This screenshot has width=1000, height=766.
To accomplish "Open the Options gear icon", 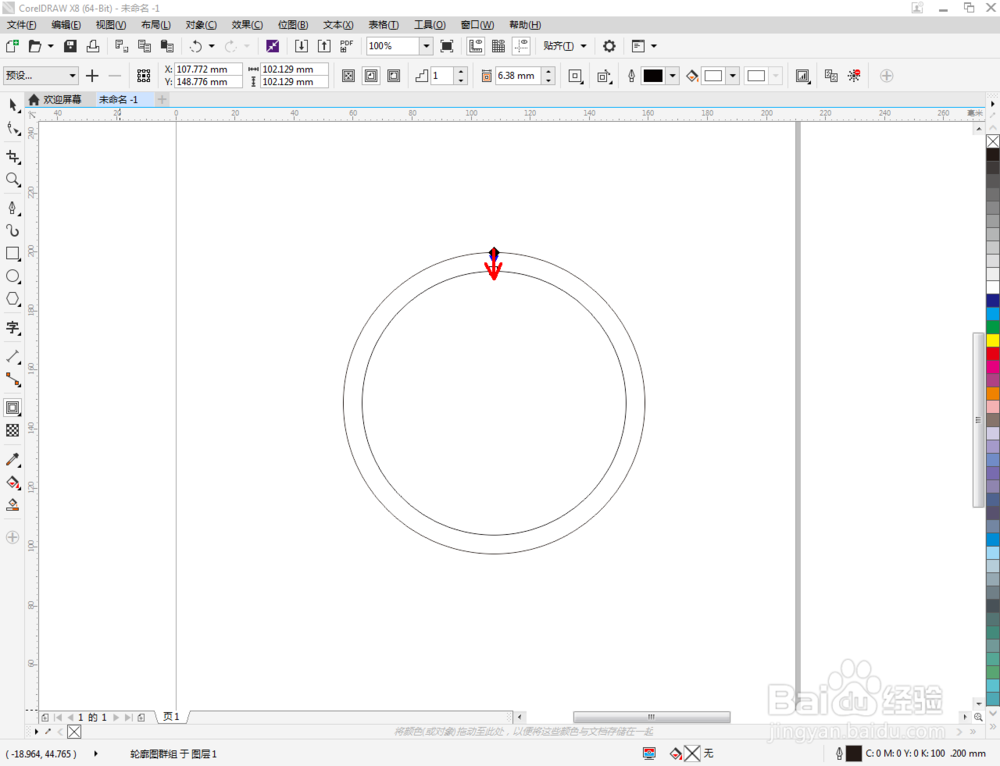I will (x=609, y=46).
